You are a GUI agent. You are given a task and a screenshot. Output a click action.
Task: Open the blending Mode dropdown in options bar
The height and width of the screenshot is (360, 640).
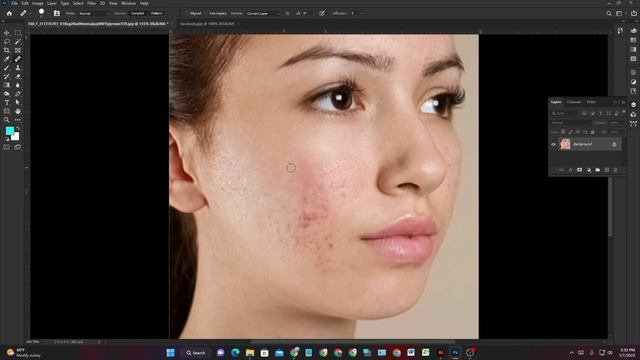point(93,13)
